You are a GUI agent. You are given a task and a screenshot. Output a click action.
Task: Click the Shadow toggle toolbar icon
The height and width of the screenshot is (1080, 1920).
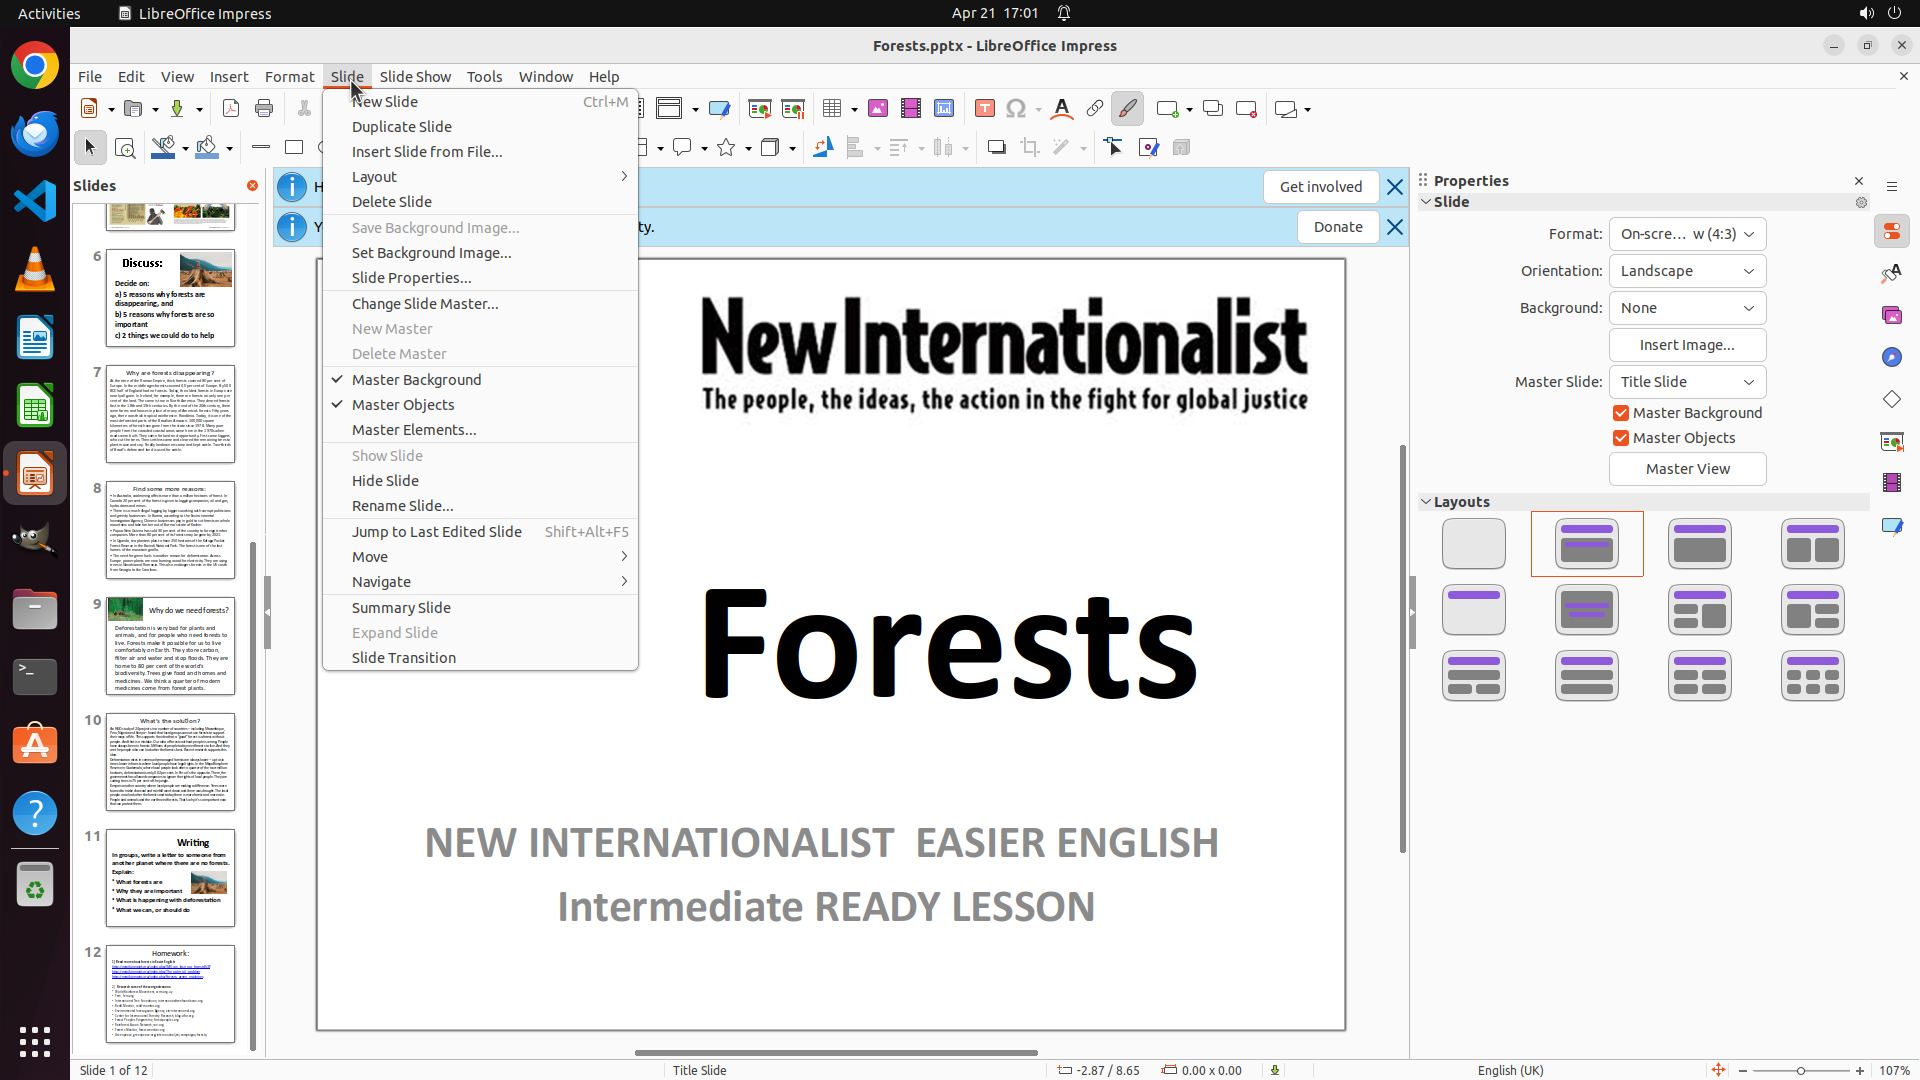(x=996, y=148)
